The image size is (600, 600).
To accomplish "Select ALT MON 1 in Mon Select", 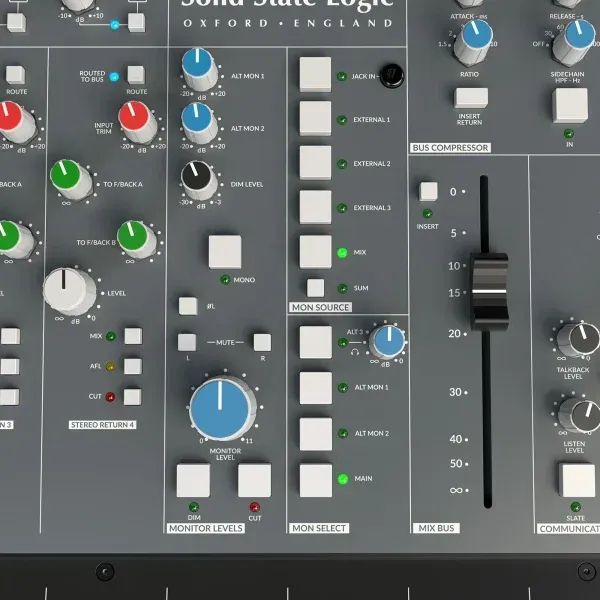I will pyautogui.click(x=316, y=388).
